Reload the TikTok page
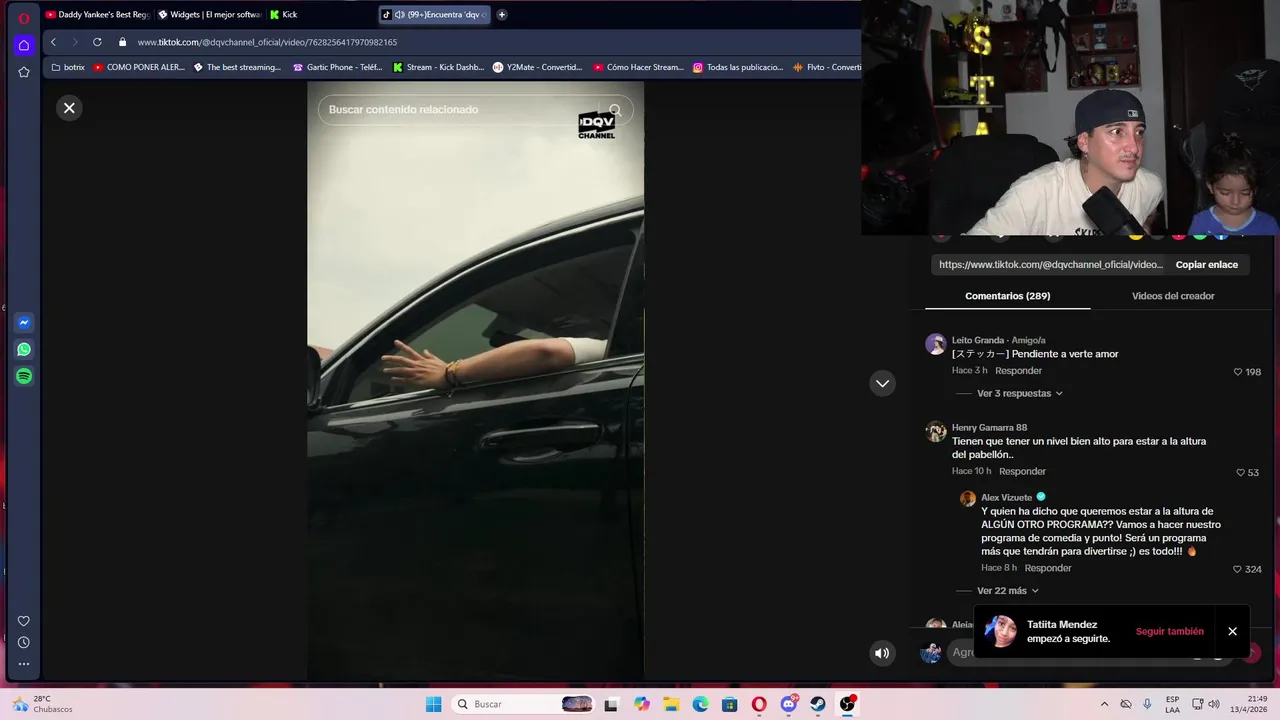 point(97,42)
